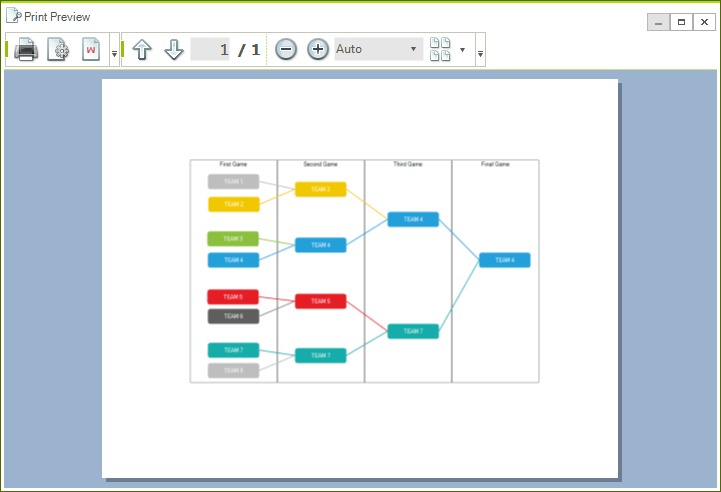The height and width of the screenshot is (492, 721).
Task: Select gray TEAM 1 node
Action: point(234,182)
